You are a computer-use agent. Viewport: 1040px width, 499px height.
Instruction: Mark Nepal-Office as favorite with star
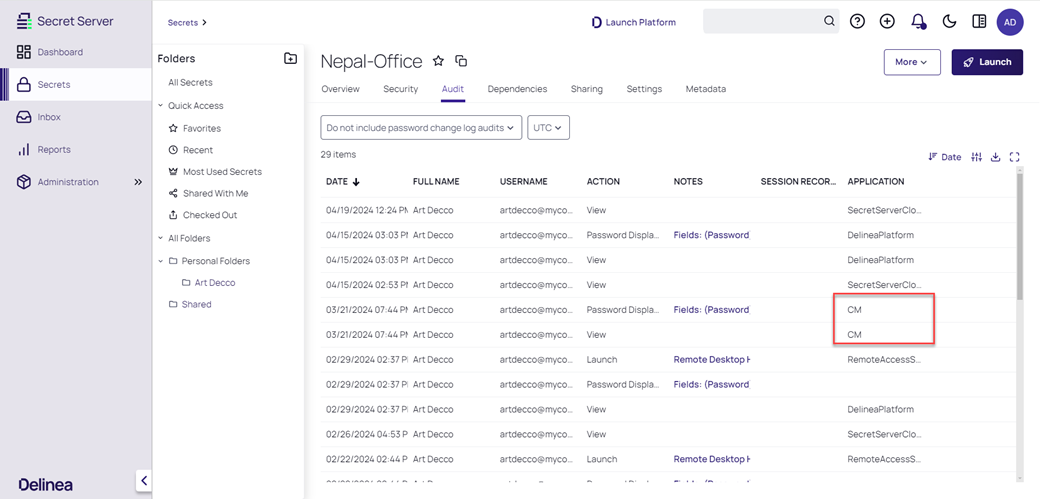click(x=438, y=61)
